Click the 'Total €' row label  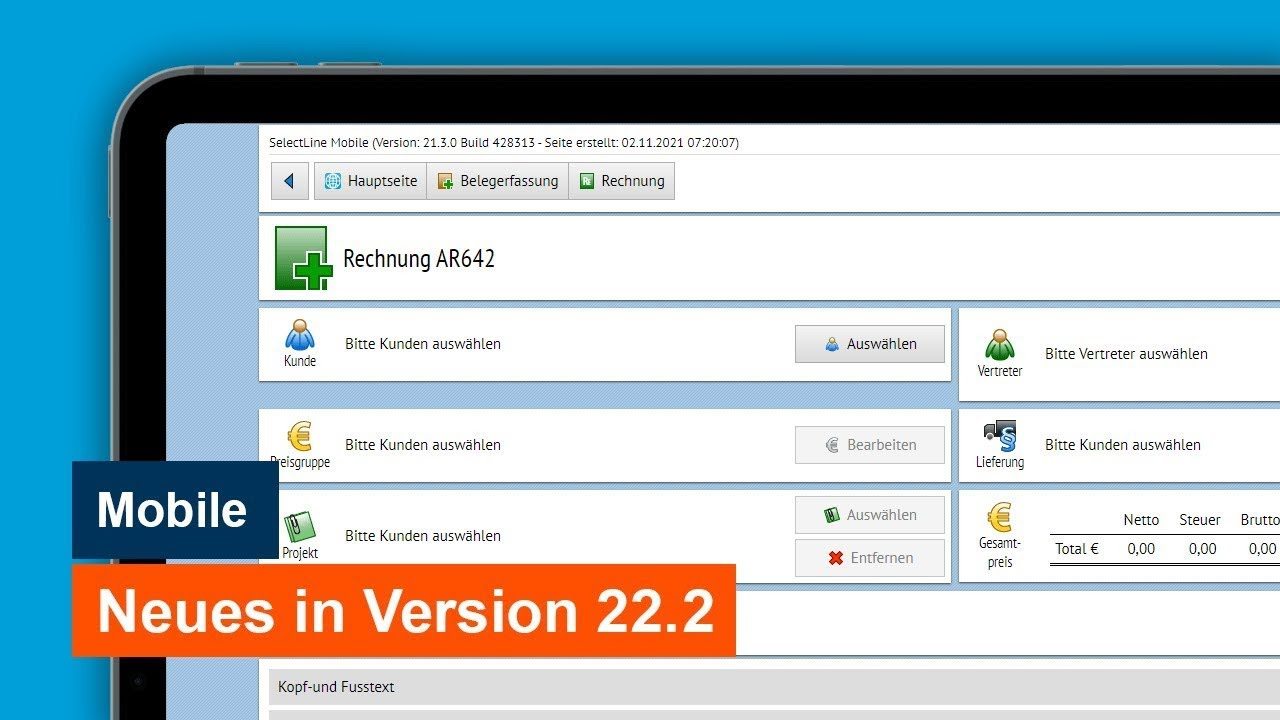coord(1077,549)
